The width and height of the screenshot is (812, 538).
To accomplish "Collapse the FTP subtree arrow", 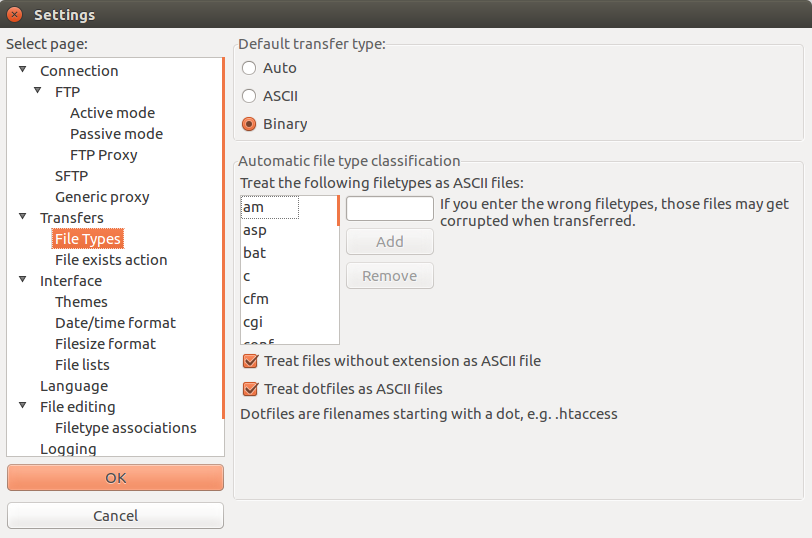I will (38, 91).
